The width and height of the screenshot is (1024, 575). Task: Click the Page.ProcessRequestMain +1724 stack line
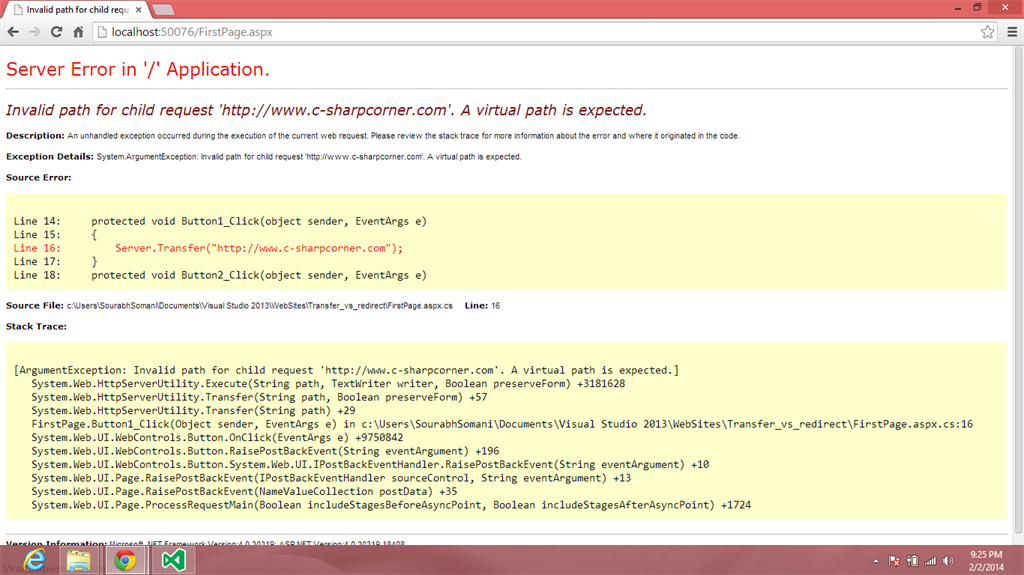391,505
